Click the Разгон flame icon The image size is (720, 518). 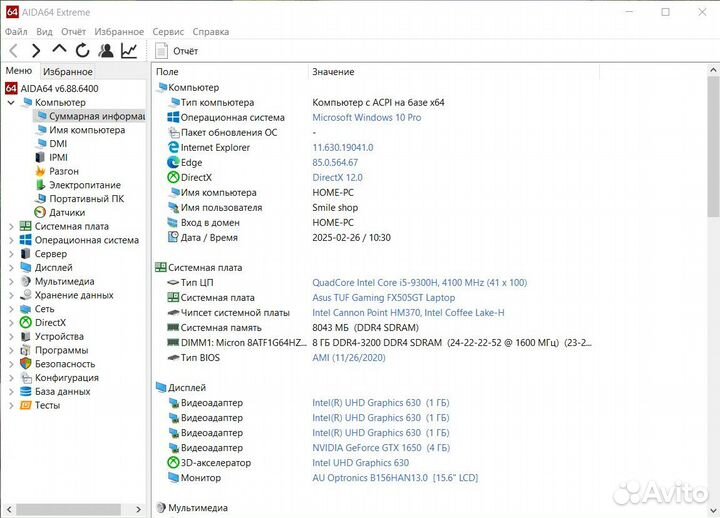[x=40, y=171]
